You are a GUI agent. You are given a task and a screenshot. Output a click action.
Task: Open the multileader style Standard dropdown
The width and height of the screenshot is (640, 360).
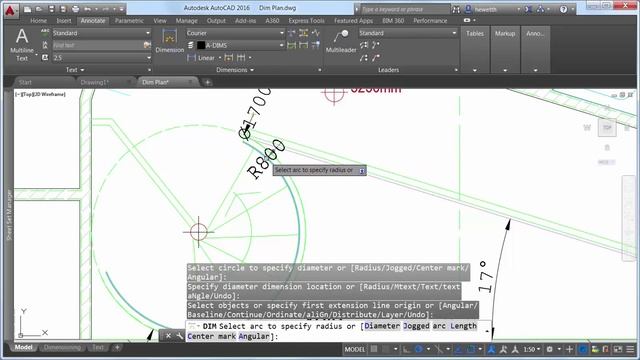point(408,33)
